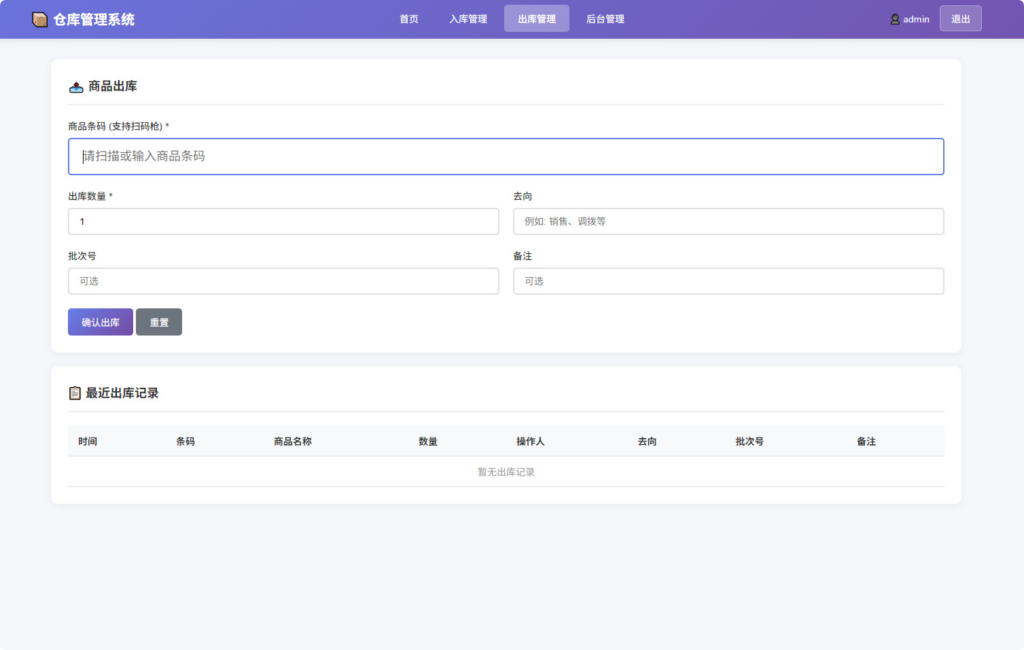This screenshot has width=1024, height=650.
Task: Click the 仓库管理系统 title link
Action: pyautogui.click(x=94, y=20)
